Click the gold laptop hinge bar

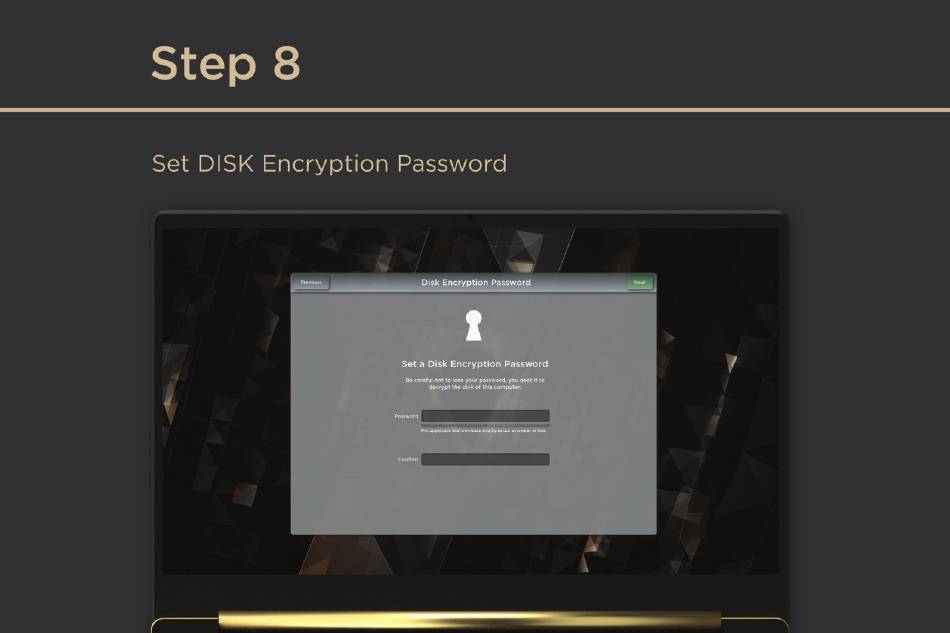(x=470, y=620)
